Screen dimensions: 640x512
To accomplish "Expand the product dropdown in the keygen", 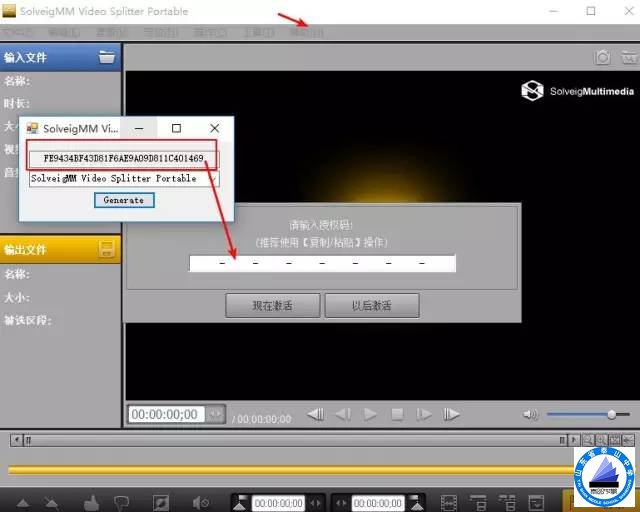I will click(x=212, y=179).
